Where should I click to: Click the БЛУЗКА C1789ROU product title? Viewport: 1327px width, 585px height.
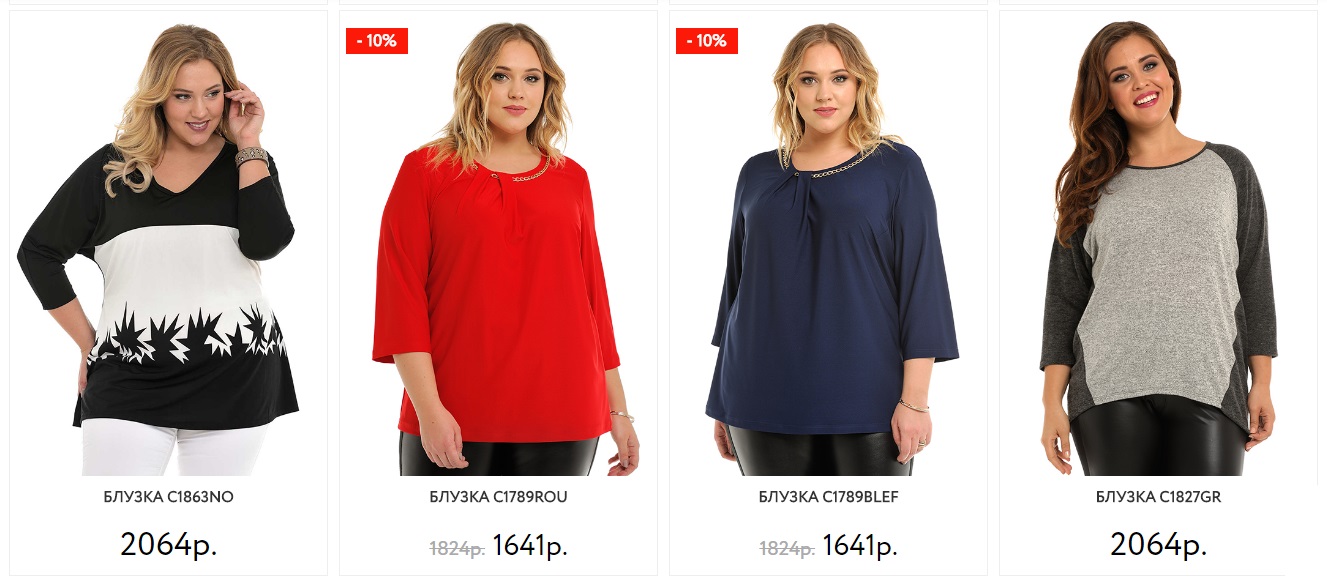pyautogui.click(x=498, y=497)
